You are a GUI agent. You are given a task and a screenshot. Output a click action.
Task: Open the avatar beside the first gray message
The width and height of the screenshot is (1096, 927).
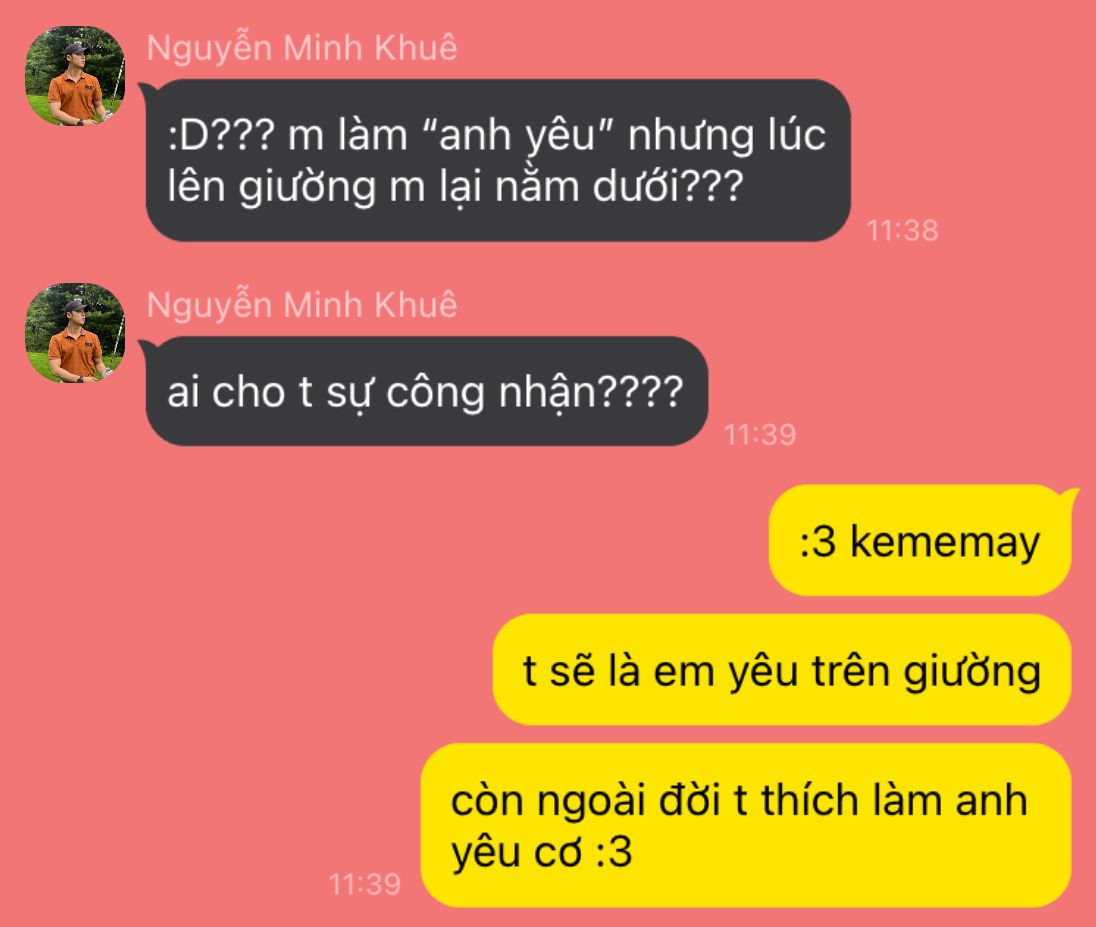[x=75, y=76]
